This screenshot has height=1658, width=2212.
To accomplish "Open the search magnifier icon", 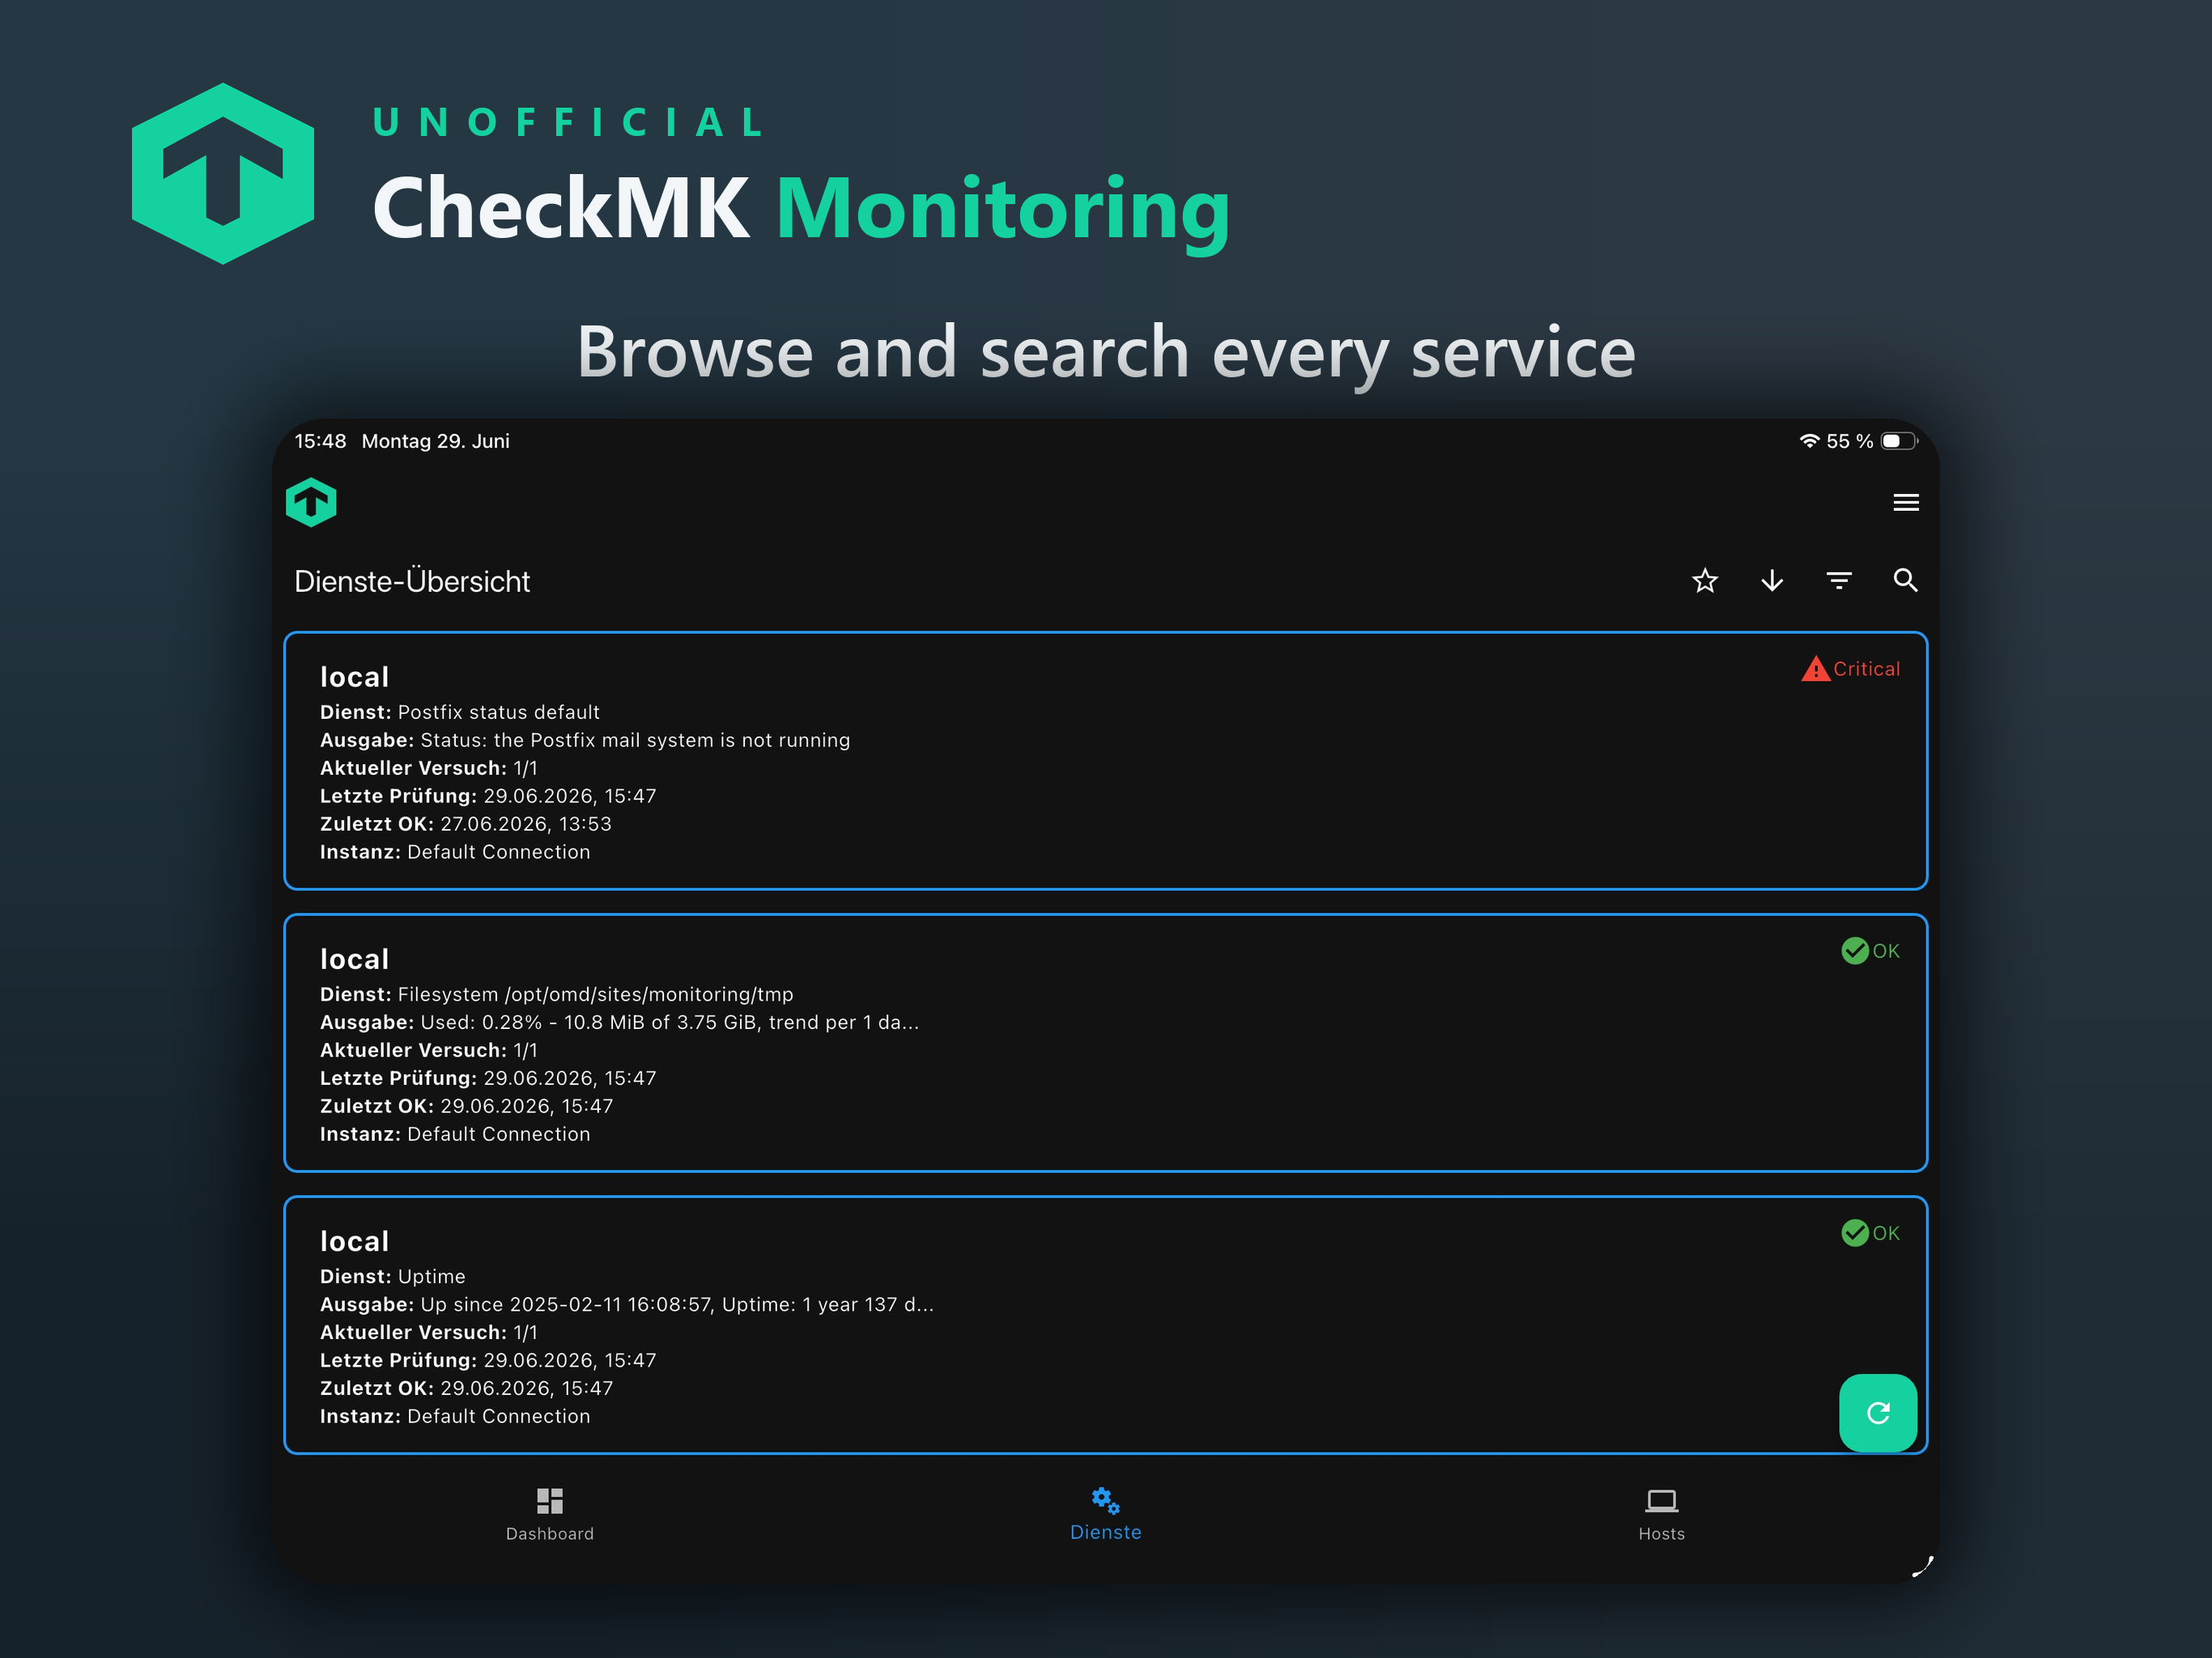I will point(1905,580).
